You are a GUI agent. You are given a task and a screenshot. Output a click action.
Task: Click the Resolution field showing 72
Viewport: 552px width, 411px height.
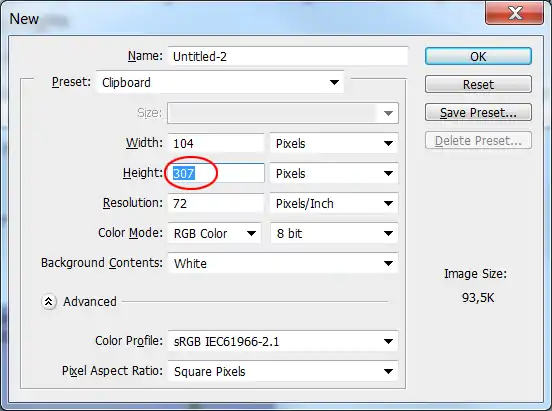[216, 203]
